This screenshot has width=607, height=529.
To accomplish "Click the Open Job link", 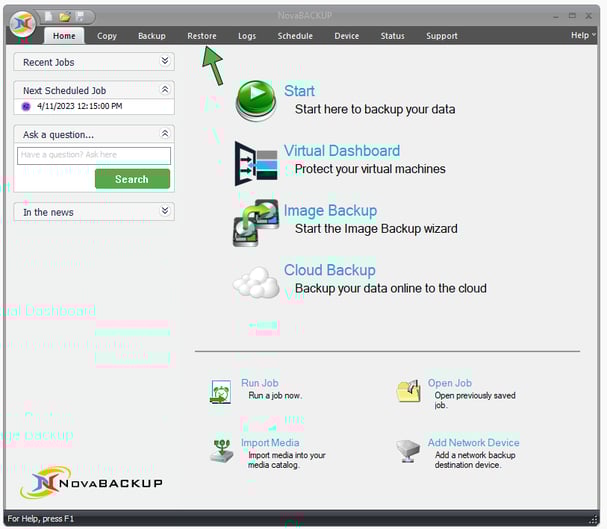I will tap(449, 383).
